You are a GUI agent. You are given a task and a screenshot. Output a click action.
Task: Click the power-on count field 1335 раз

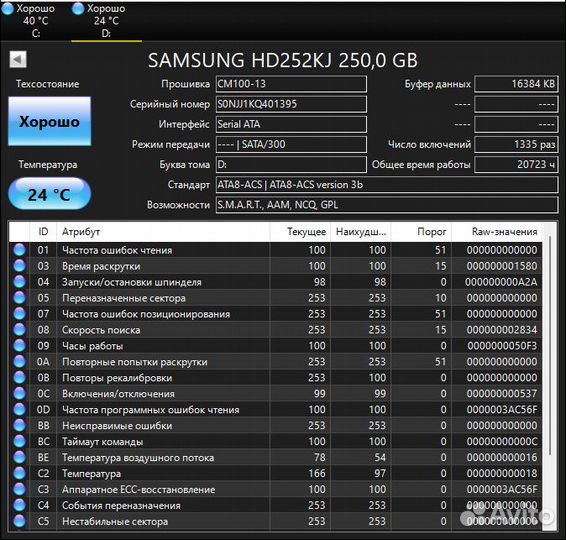[516, 144]
